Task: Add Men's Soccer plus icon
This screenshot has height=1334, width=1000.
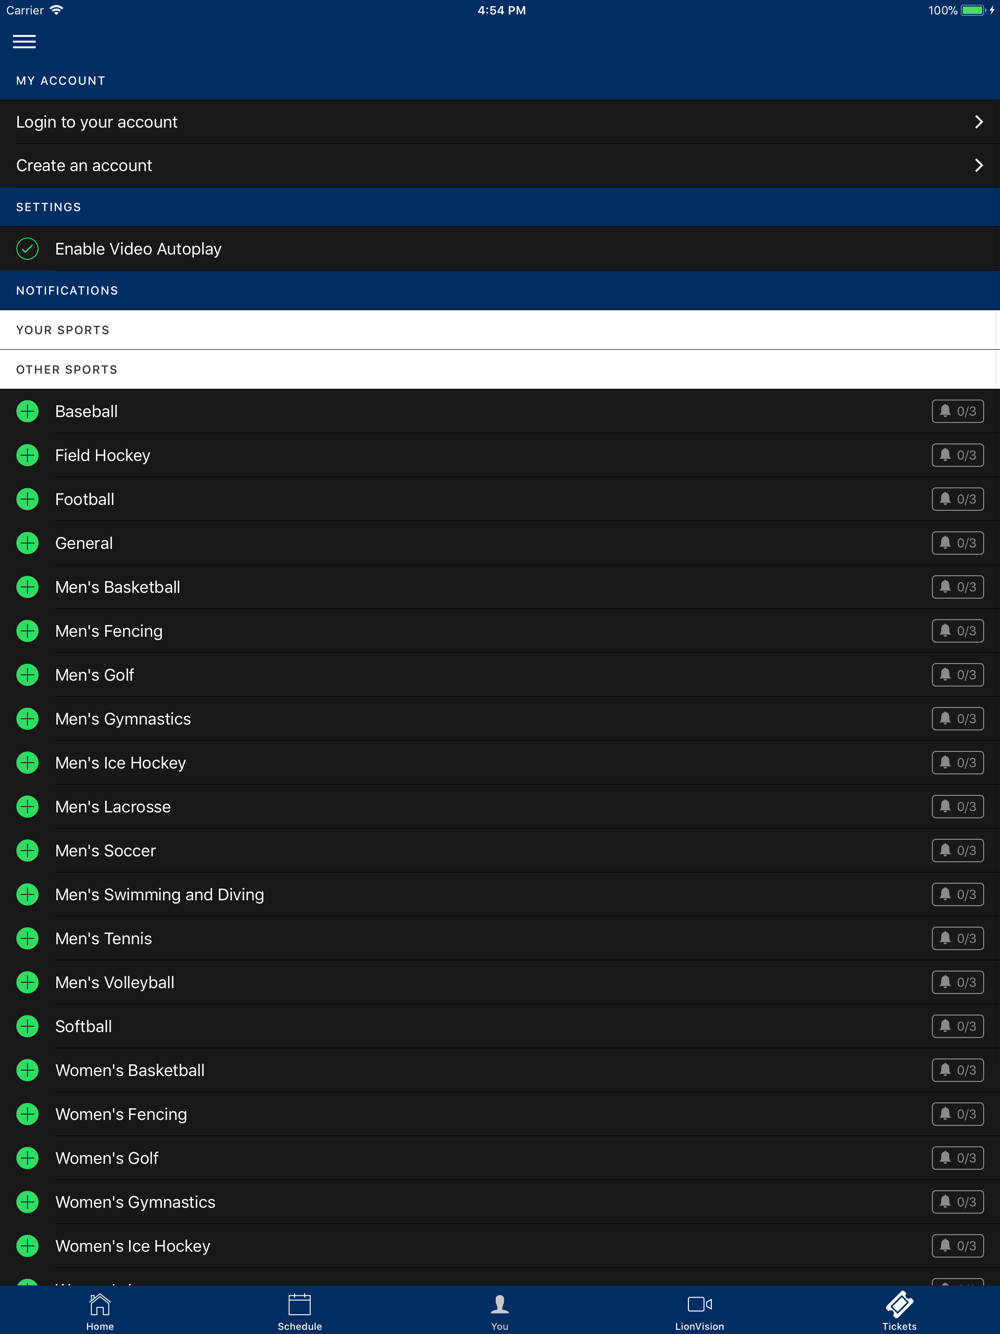Action: tap(28, 851)
